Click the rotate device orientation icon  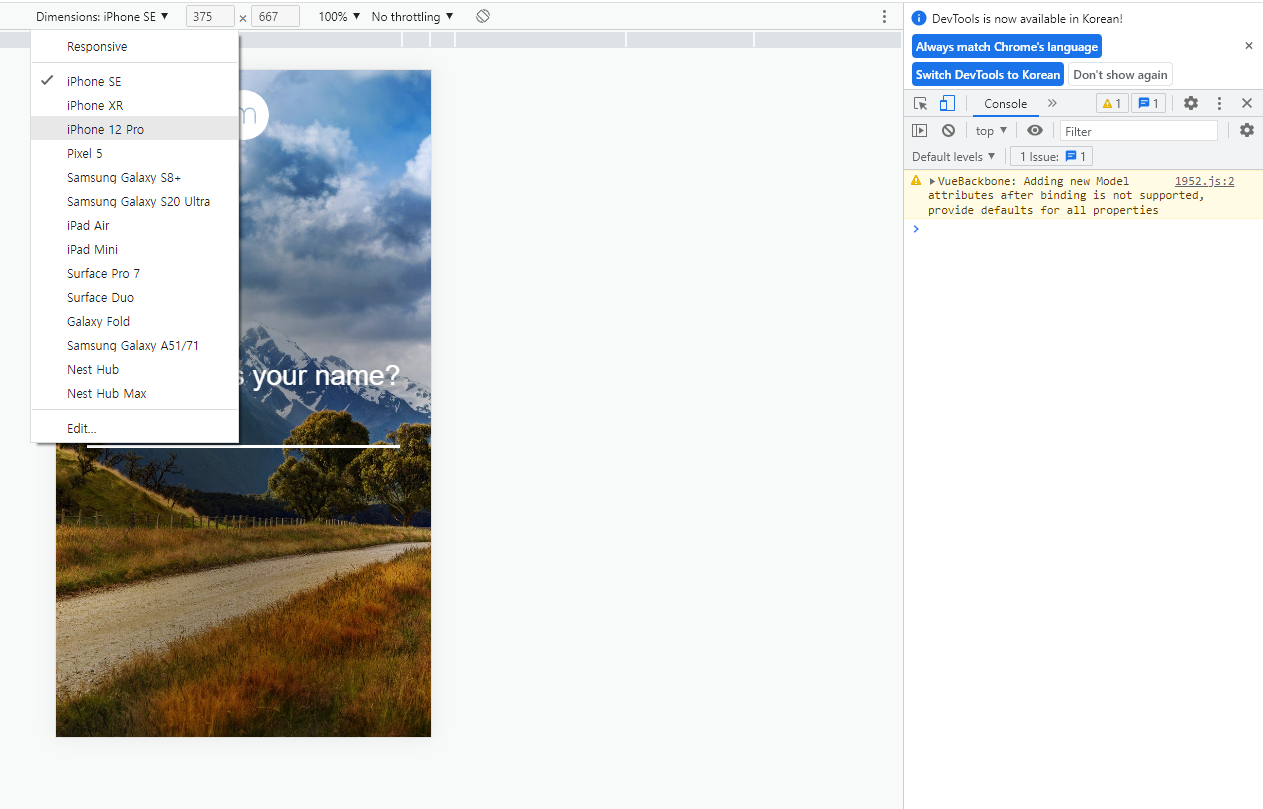point(483,17)
